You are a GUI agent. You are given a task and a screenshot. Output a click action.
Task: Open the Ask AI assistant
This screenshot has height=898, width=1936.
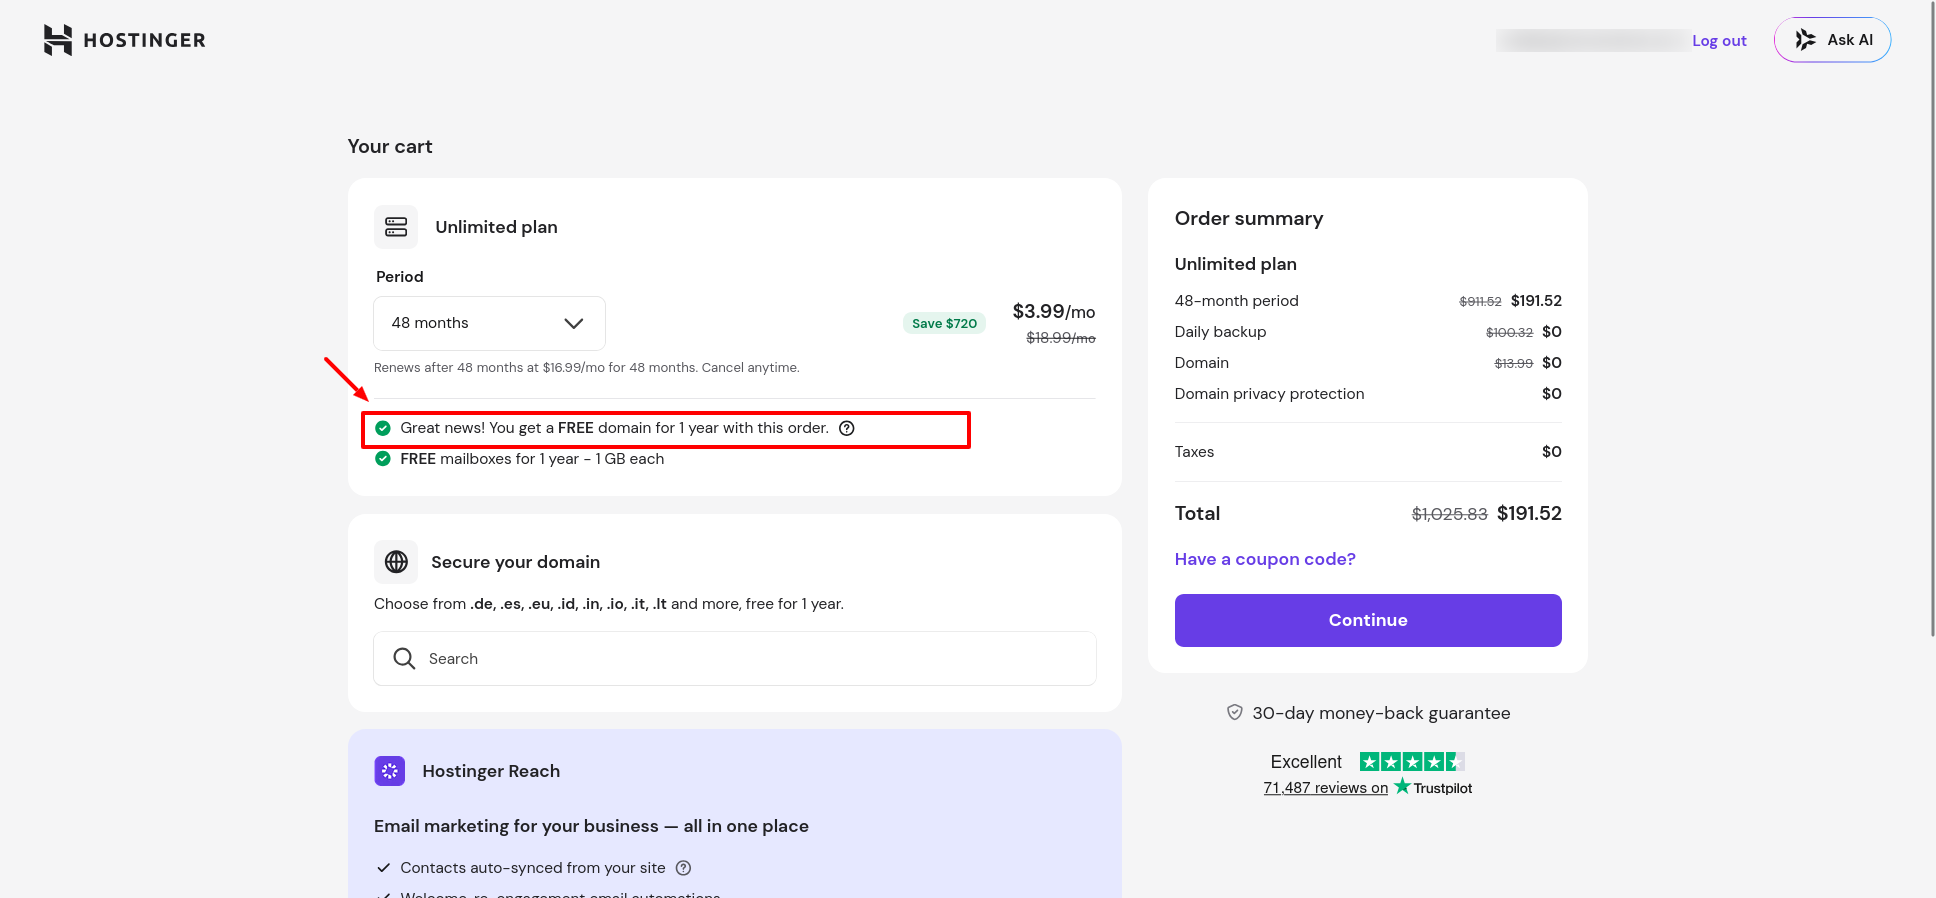[1832, 40]
